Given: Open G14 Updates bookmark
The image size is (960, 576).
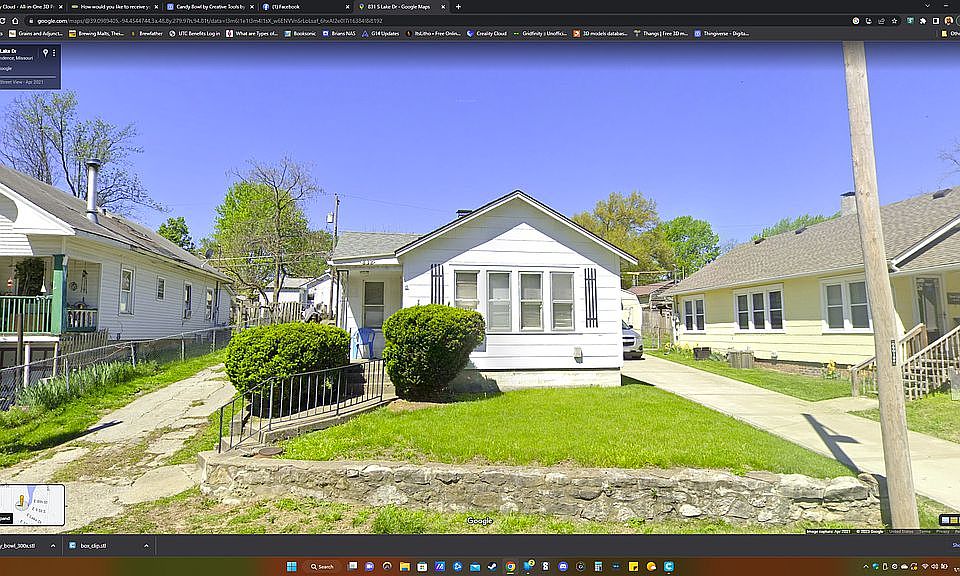Looking at the screenshot, I should 381,34.
